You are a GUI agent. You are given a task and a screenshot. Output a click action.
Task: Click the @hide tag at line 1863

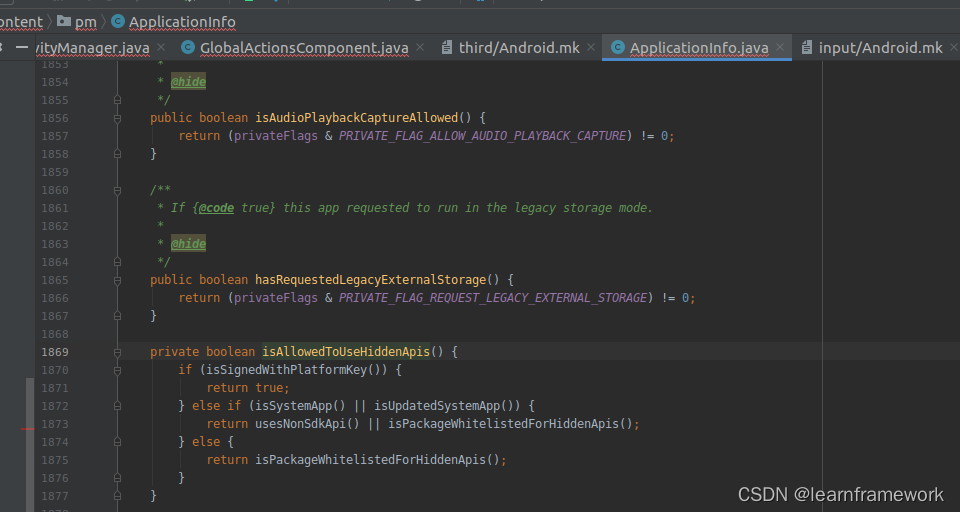pyautogui.click(x=188, y=244)
